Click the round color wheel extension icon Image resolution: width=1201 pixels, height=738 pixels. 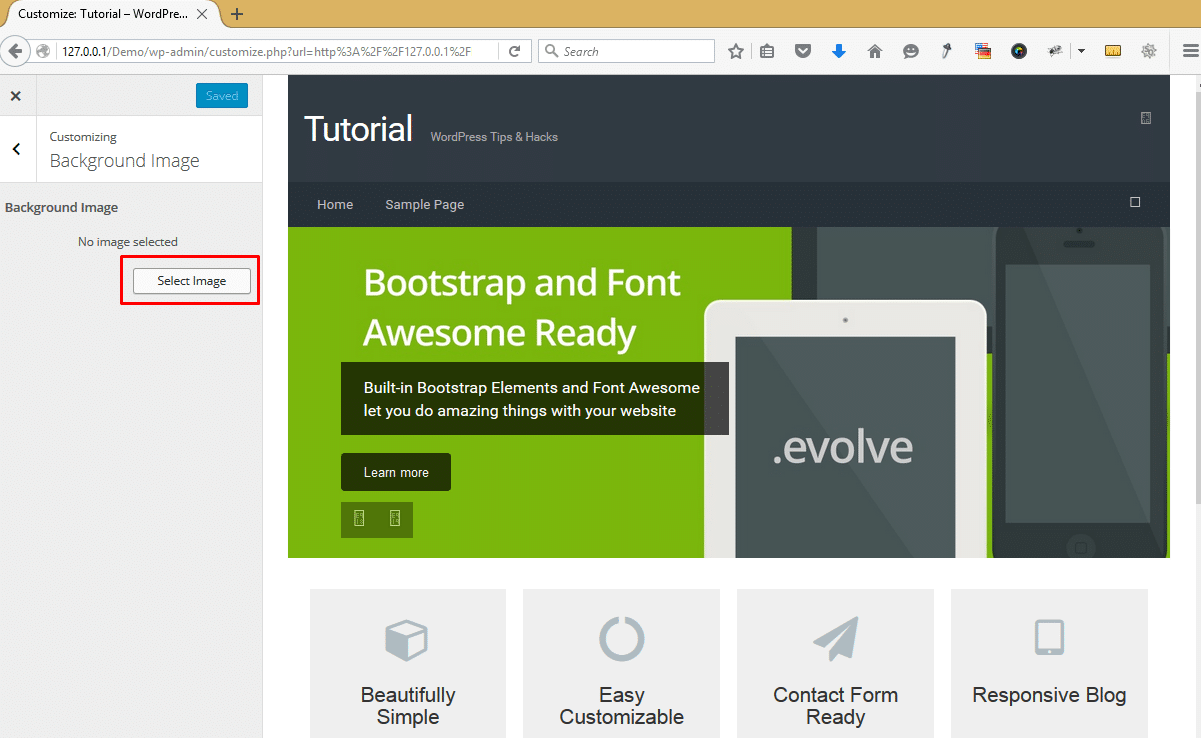[1019, 51]
